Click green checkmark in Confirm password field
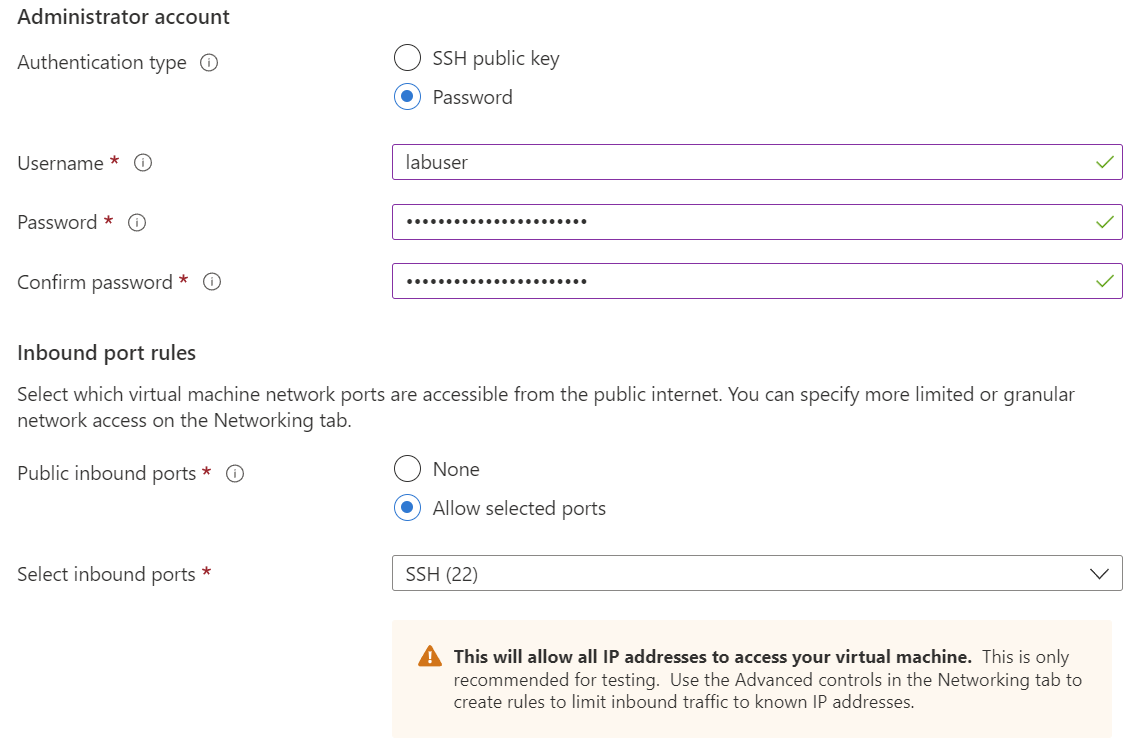The image size is (1138, 749). tap(1104, 281)
